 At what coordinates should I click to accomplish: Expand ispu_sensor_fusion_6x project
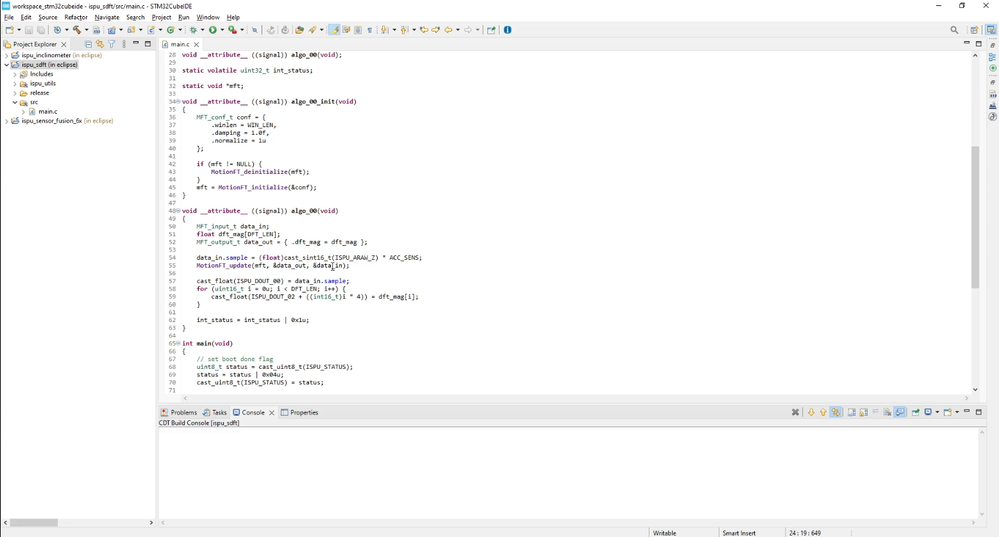(x=7, y=121)
